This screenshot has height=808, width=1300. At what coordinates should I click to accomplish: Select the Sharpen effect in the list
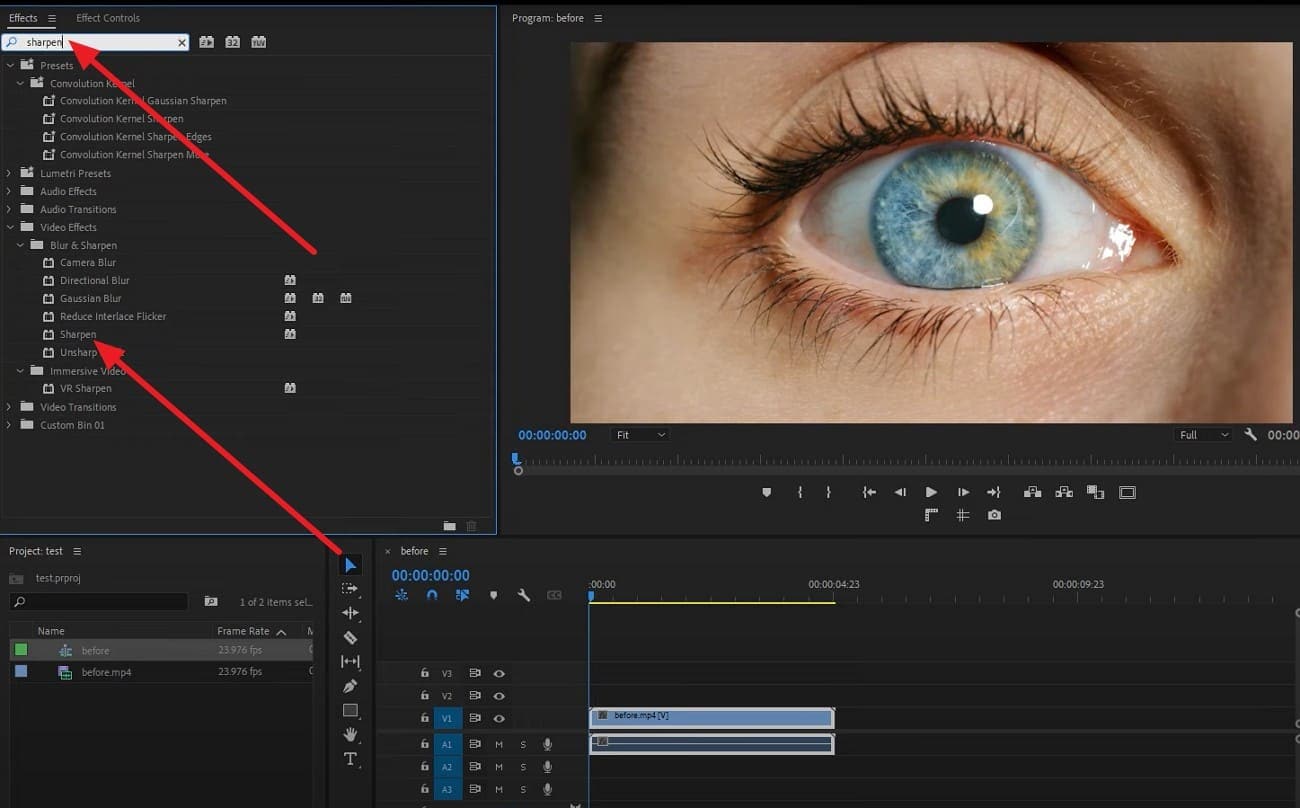[78, 334]
